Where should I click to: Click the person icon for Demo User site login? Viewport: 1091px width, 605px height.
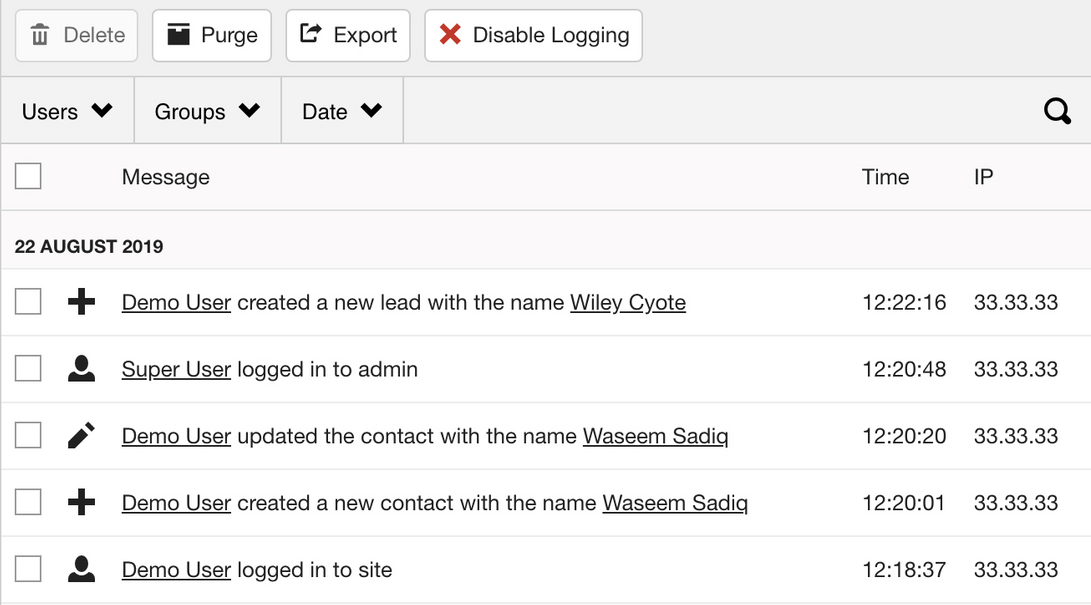(81, 569)
